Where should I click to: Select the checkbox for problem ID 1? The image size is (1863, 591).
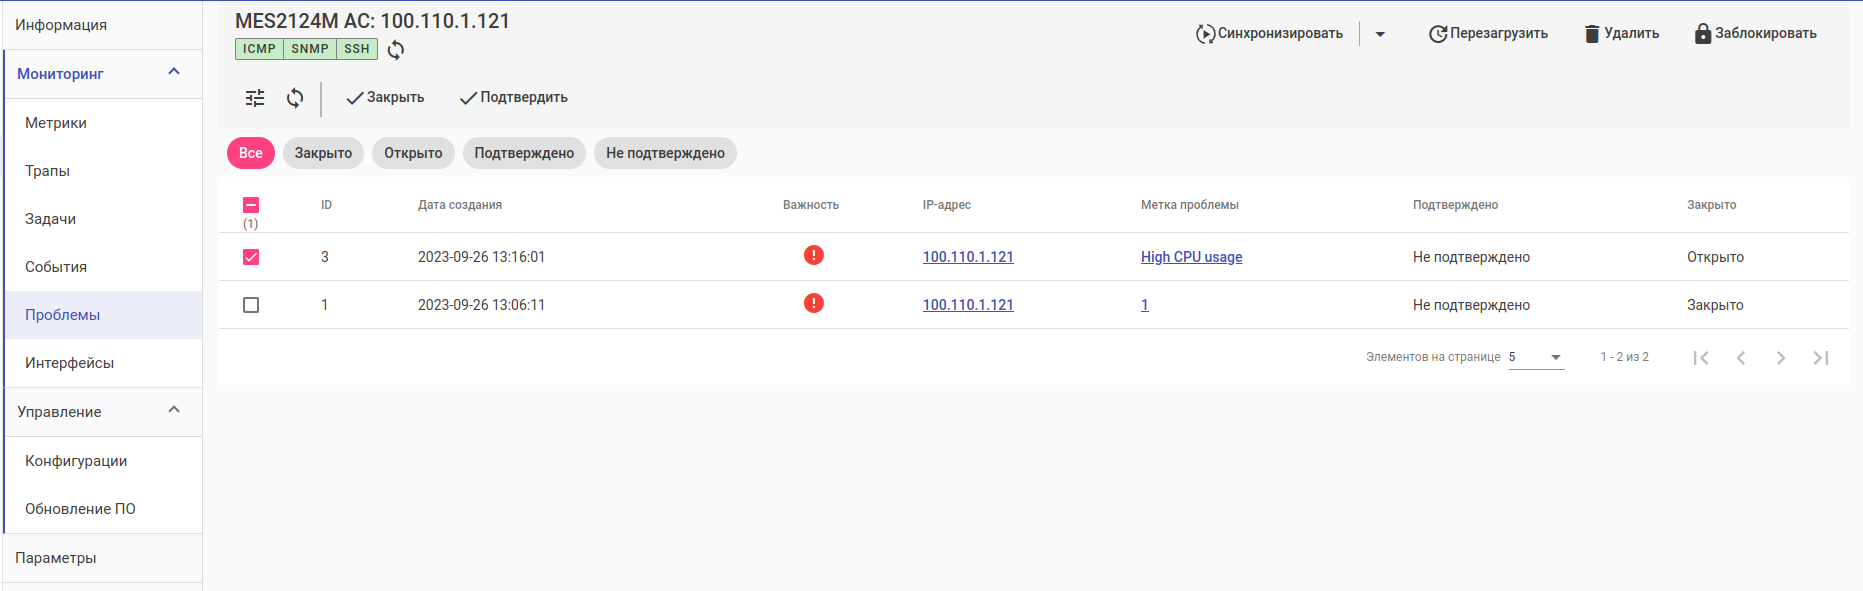pos(251,305)
